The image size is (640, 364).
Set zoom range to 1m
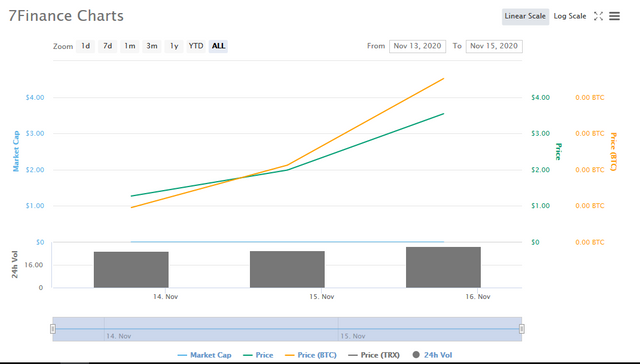pos(130,46)
